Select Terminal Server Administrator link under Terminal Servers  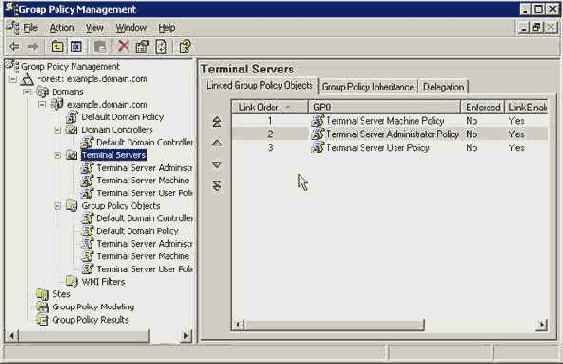point(144,168)
